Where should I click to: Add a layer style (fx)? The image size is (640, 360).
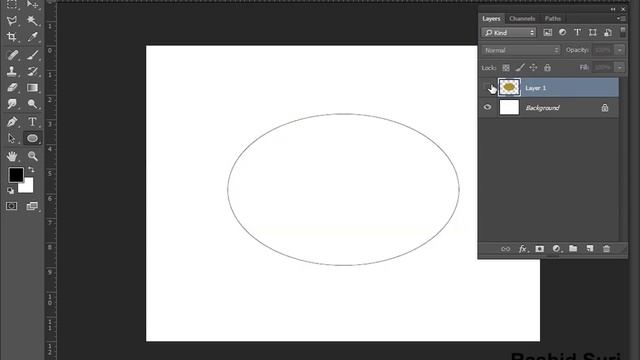(x=523, y=249)
